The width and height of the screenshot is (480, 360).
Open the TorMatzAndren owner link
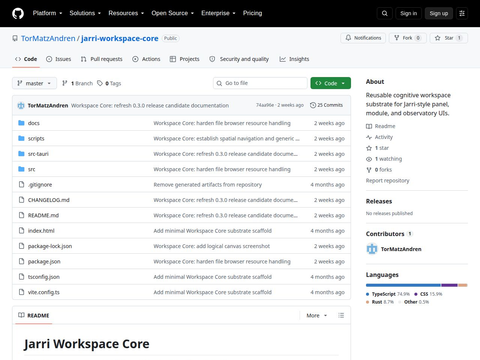pyautogui.click(x=48, y=38)
